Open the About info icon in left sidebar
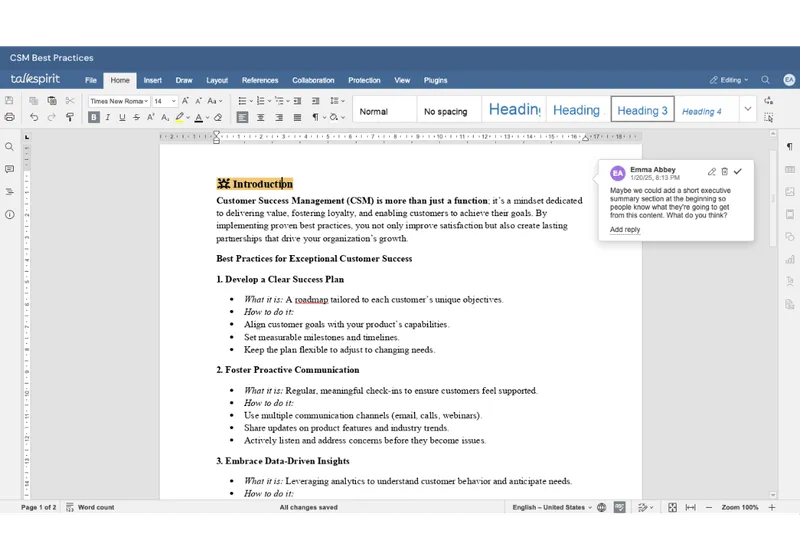The image size is (800, 560). 9,214
